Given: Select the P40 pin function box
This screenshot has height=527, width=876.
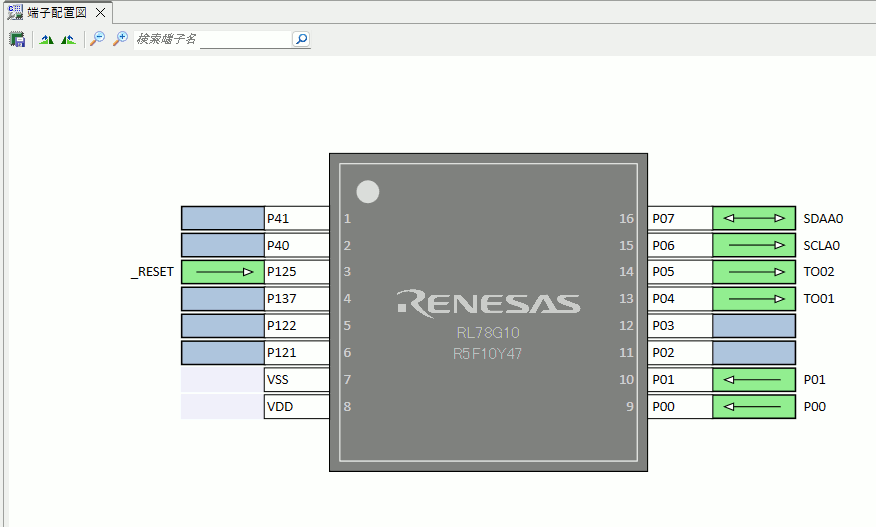Looking at the screenshot, I should click(x=223, y=245).
